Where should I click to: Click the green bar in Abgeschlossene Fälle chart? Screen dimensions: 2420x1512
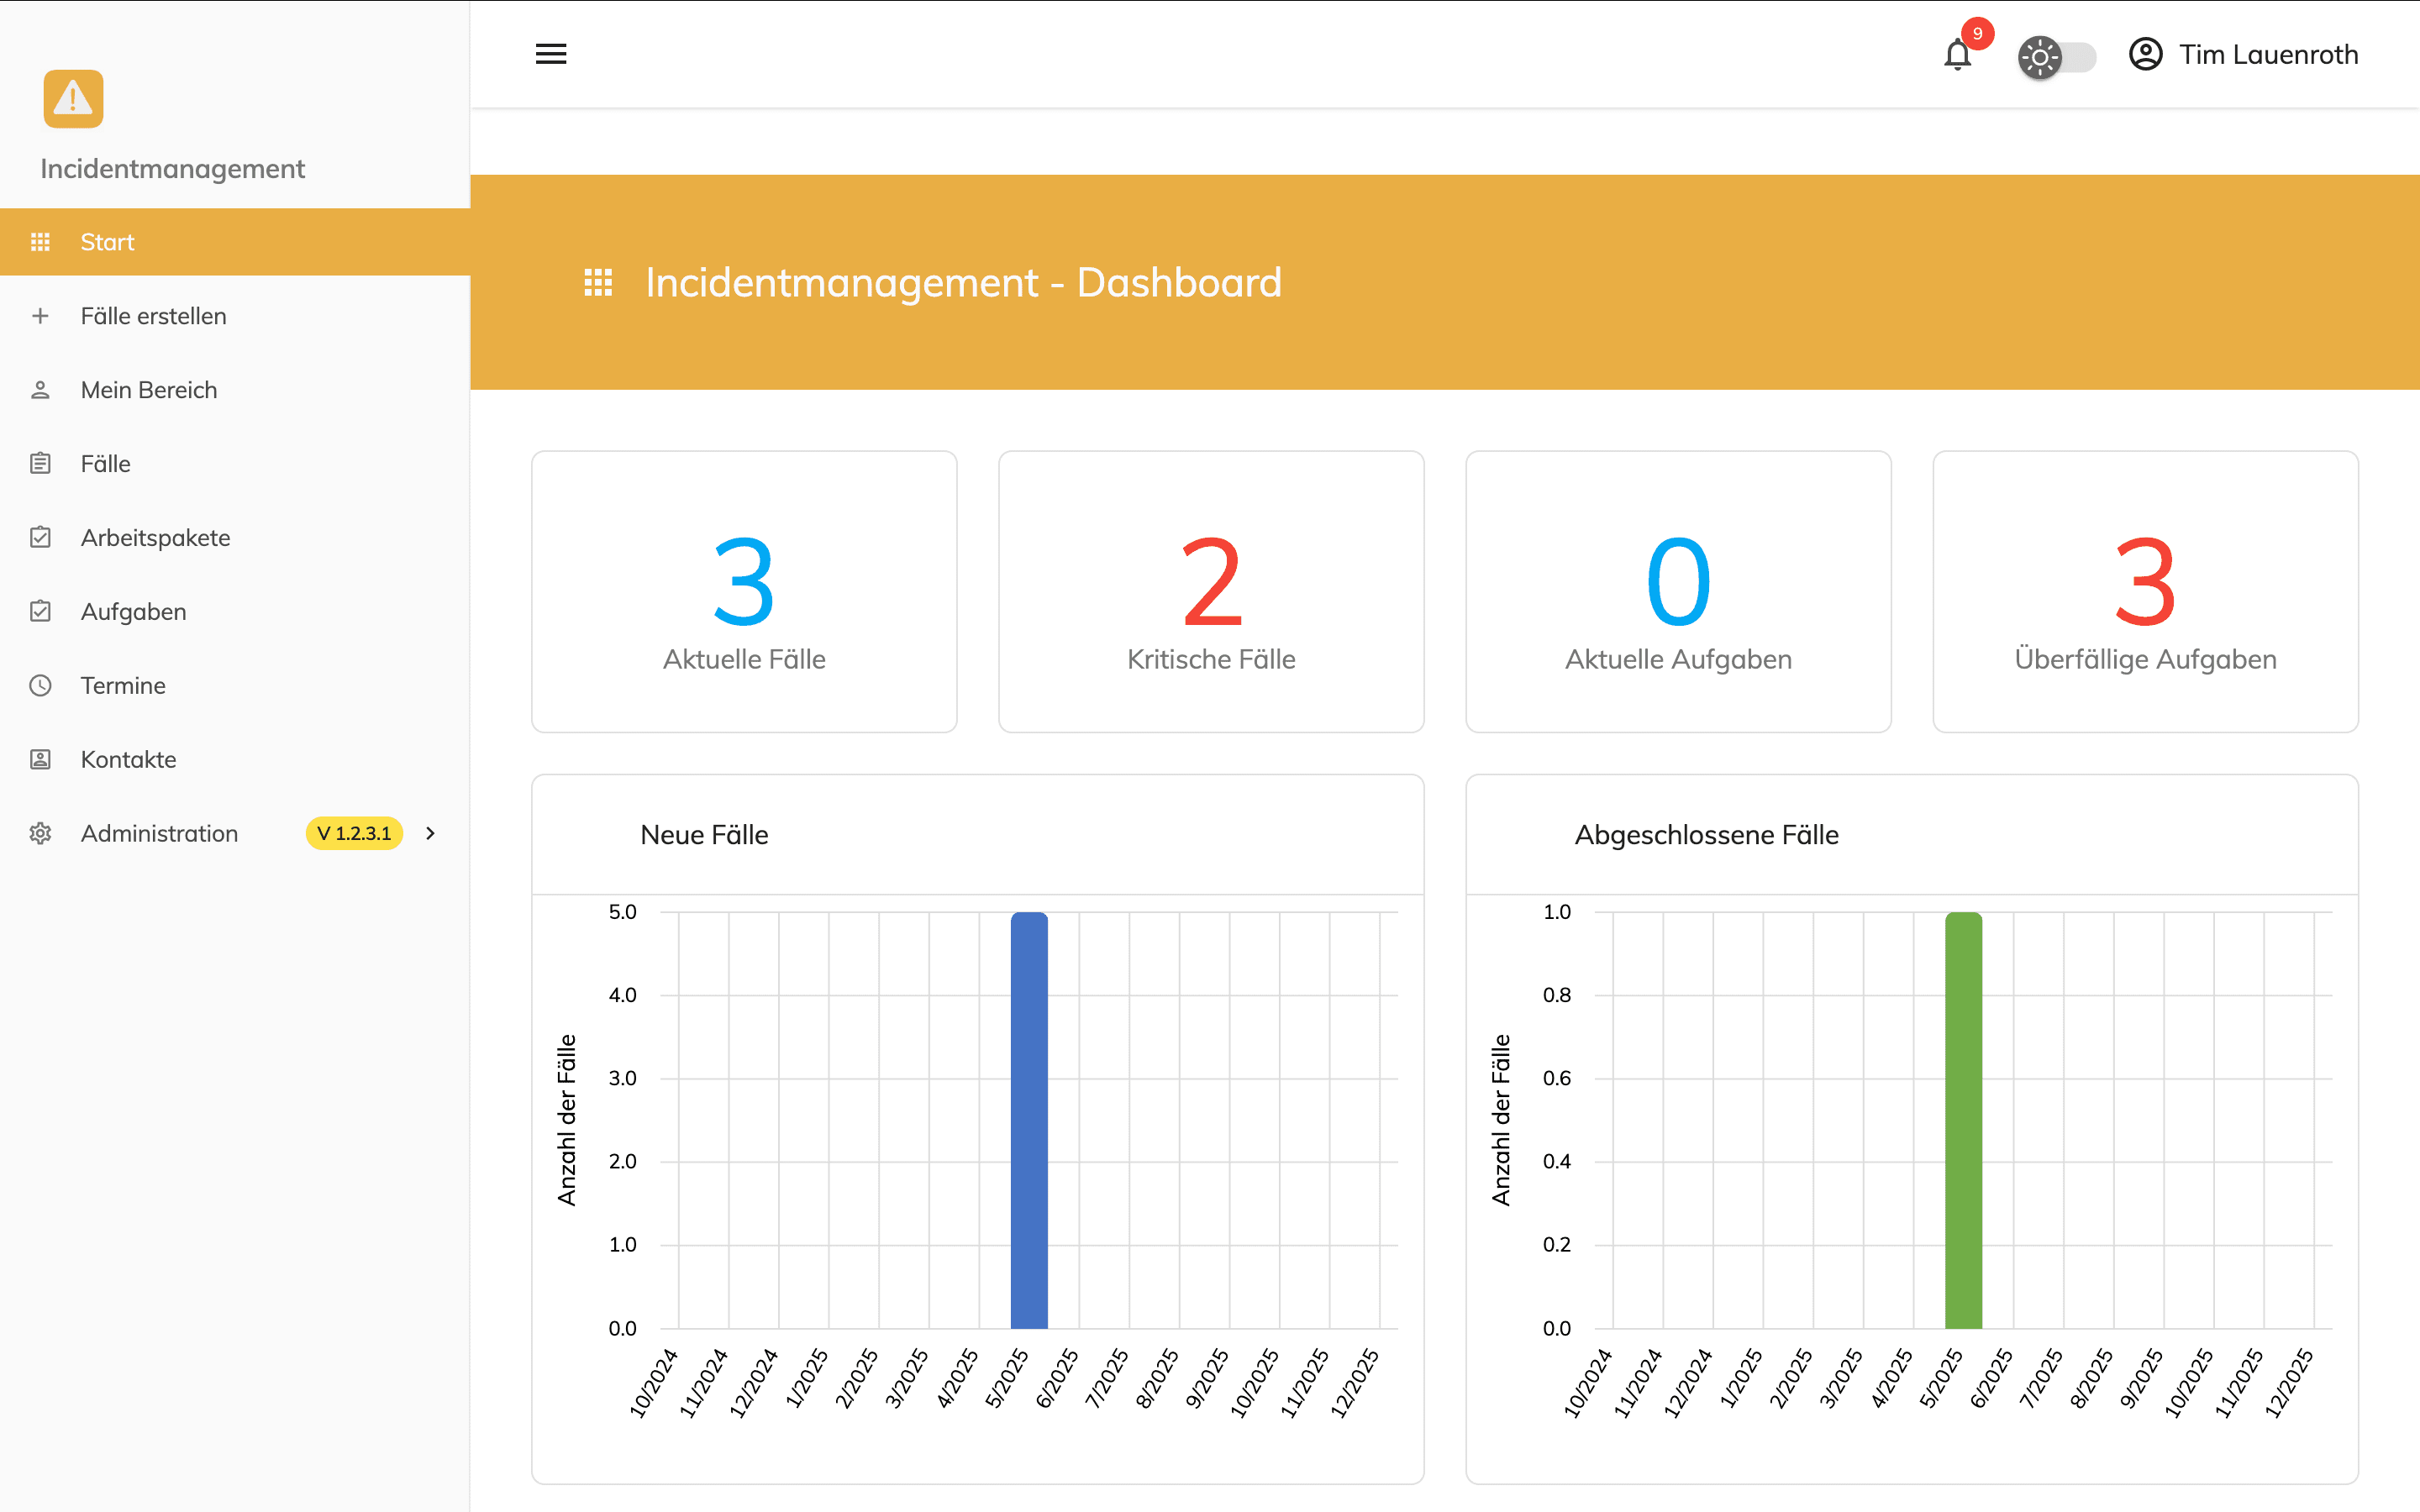click(1963, 1120)
